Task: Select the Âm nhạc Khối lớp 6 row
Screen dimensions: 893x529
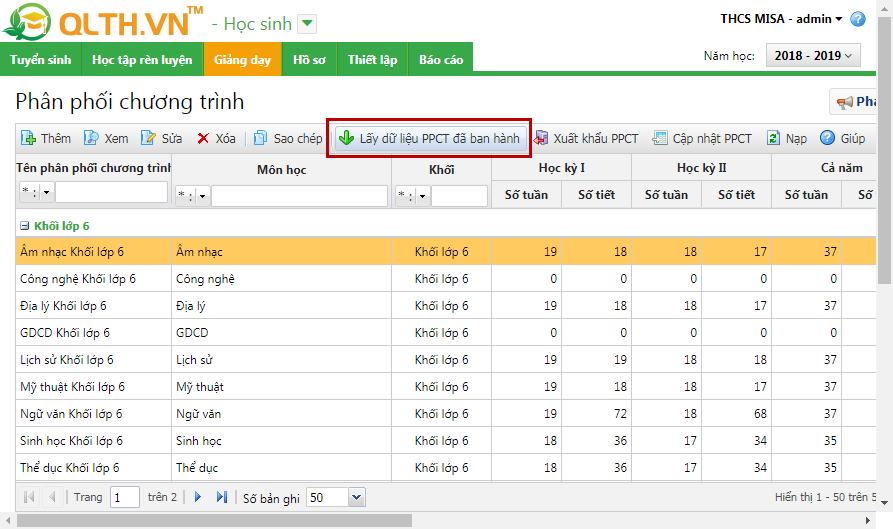Action: click(446, 251)
